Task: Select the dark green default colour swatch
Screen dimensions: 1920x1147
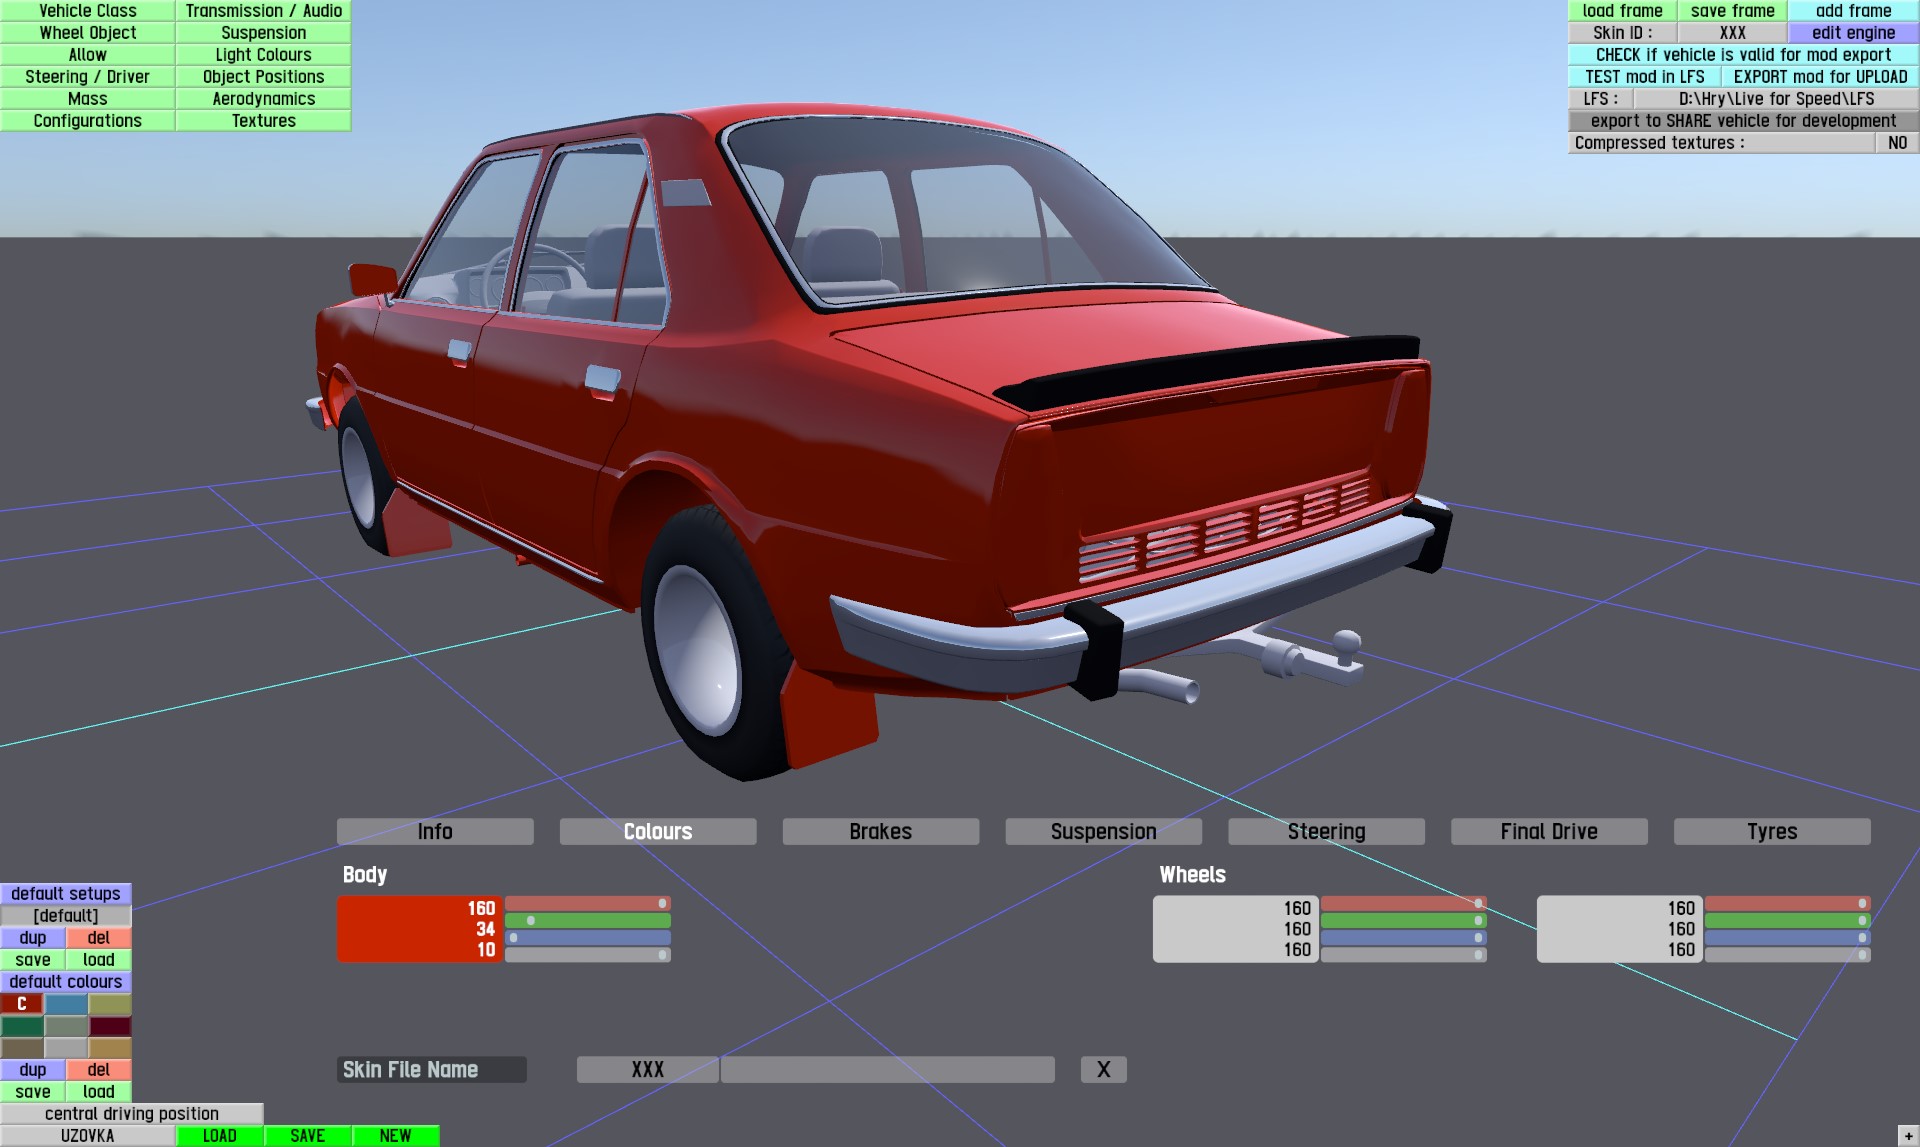Action: (22, 1026)
